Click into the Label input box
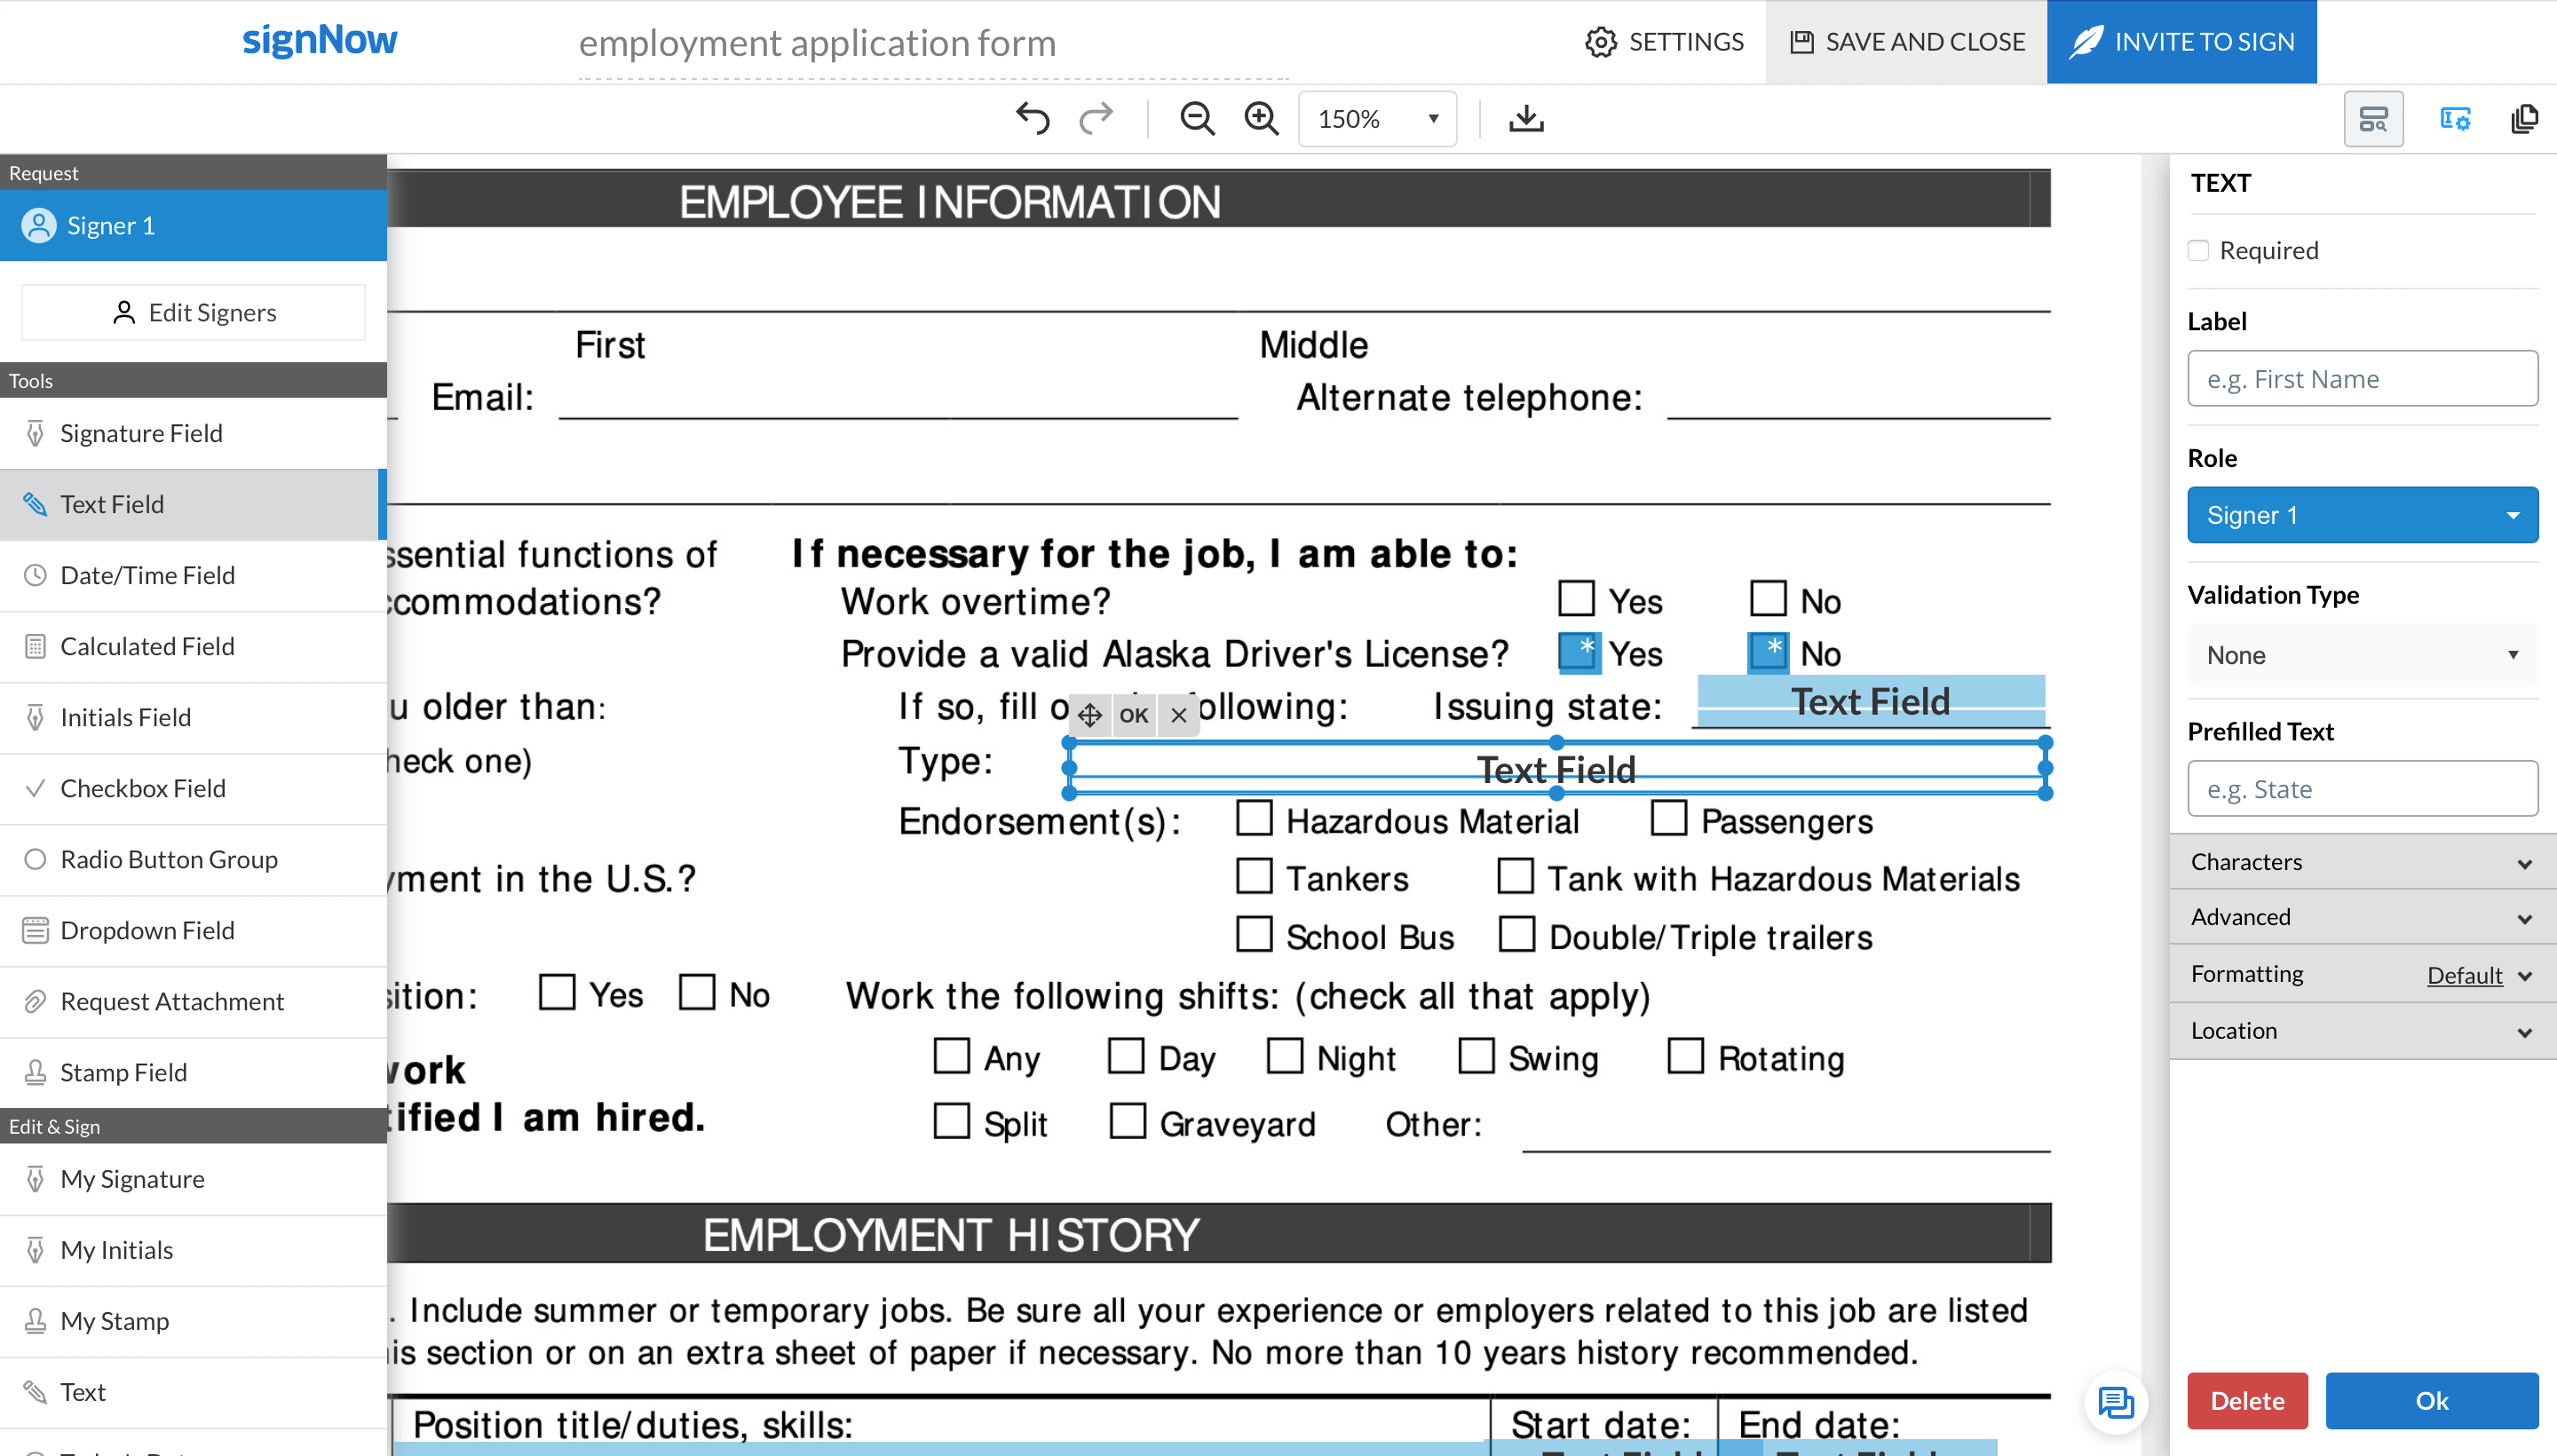Image resolution: width=2557 pixels, height=1456 pixels. tap(2361, 379)
